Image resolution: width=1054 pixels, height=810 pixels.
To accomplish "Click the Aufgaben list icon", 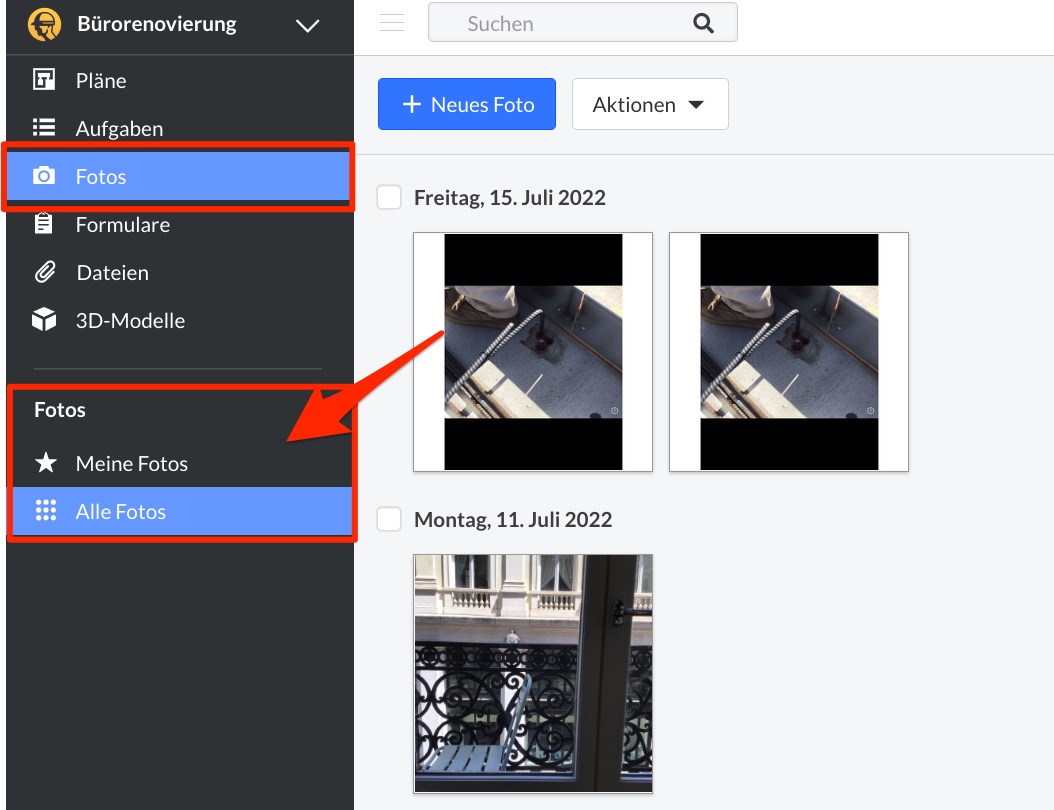I will [44, 128].
